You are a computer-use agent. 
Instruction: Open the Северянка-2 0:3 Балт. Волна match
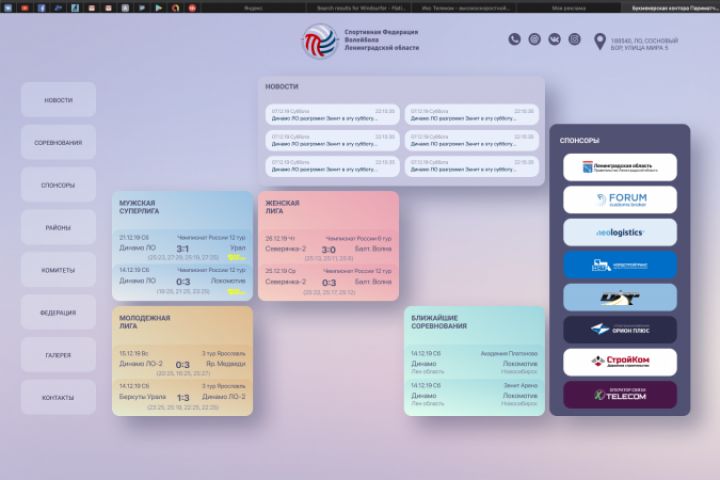click(x=328, y=282)
